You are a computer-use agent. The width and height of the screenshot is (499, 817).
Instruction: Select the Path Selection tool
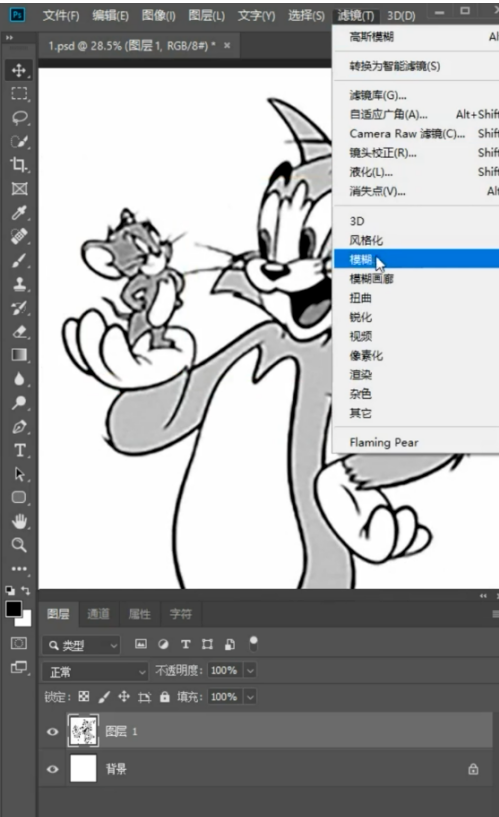[19, 474]
